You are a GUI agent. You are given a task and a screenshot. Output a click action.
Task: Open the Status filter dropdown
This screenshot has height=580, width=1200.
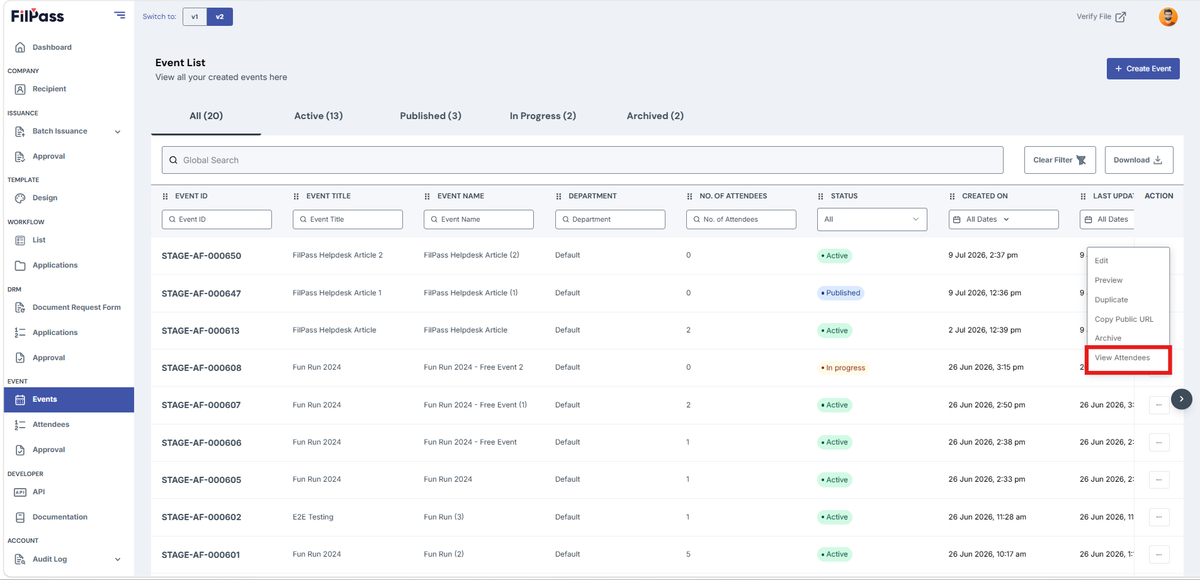pos(872,219)
